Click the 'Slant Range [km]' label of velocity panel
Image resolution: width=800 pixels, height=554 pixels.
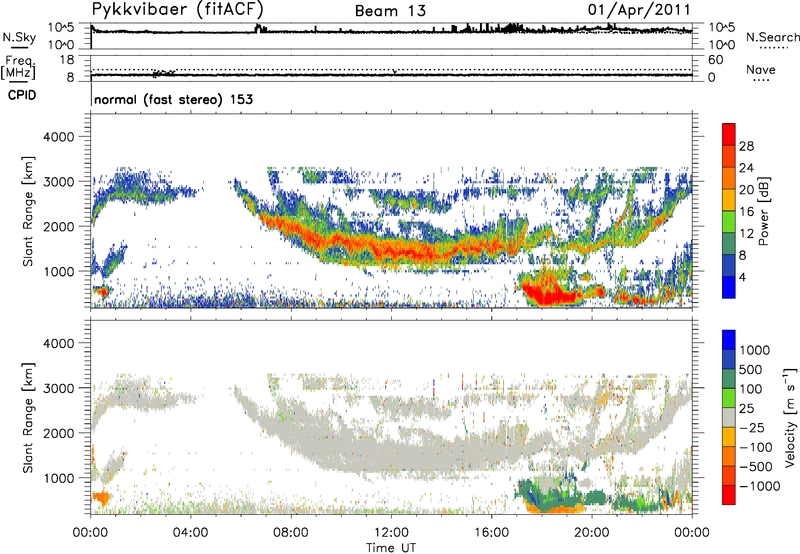[x=28, y=417]
